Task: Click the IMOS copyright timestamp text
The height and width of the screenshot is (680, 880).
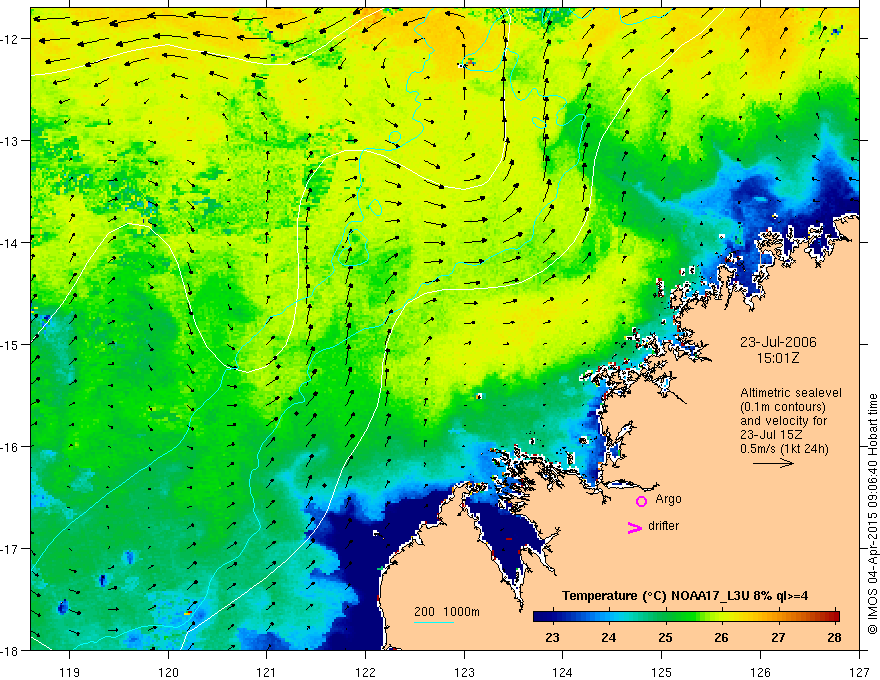Action: [873, 514]
